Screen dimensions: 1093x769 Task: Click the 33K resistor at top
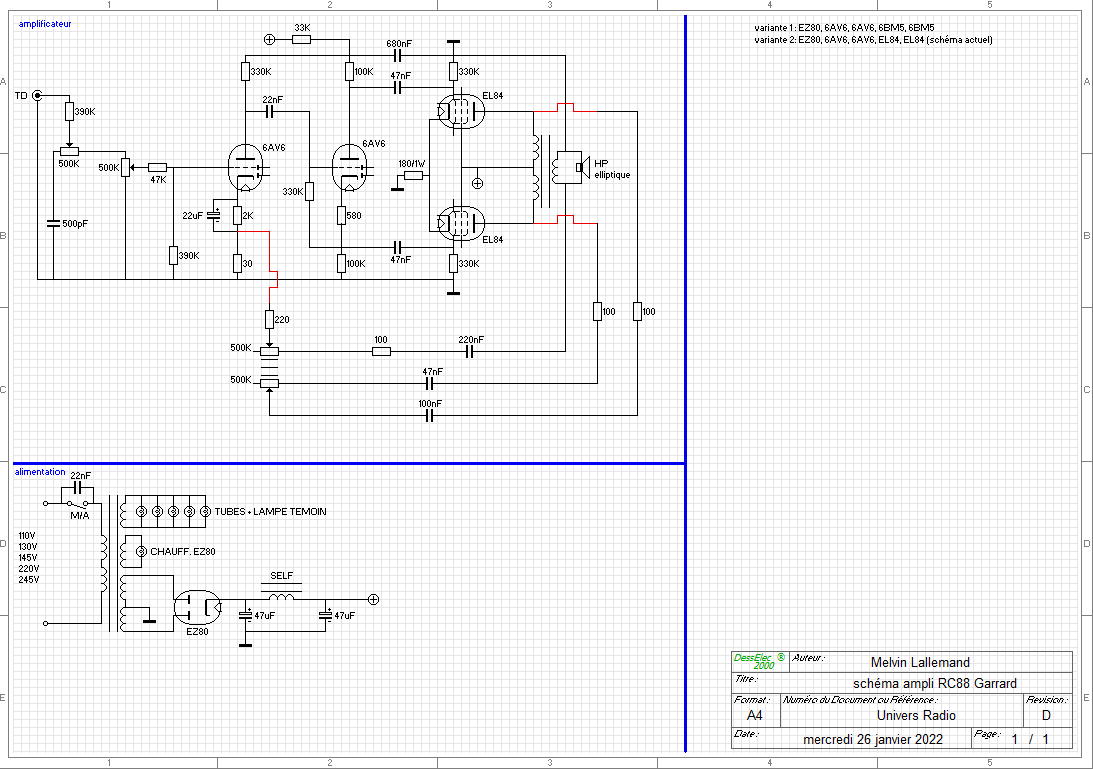click(301, 40)
